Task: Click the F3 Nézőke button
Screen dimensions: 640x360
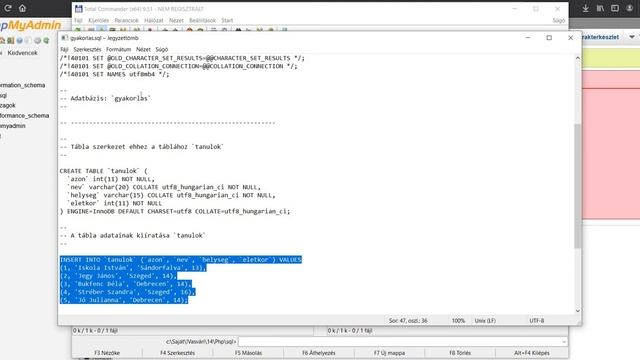Action: [x=107, y=353]
